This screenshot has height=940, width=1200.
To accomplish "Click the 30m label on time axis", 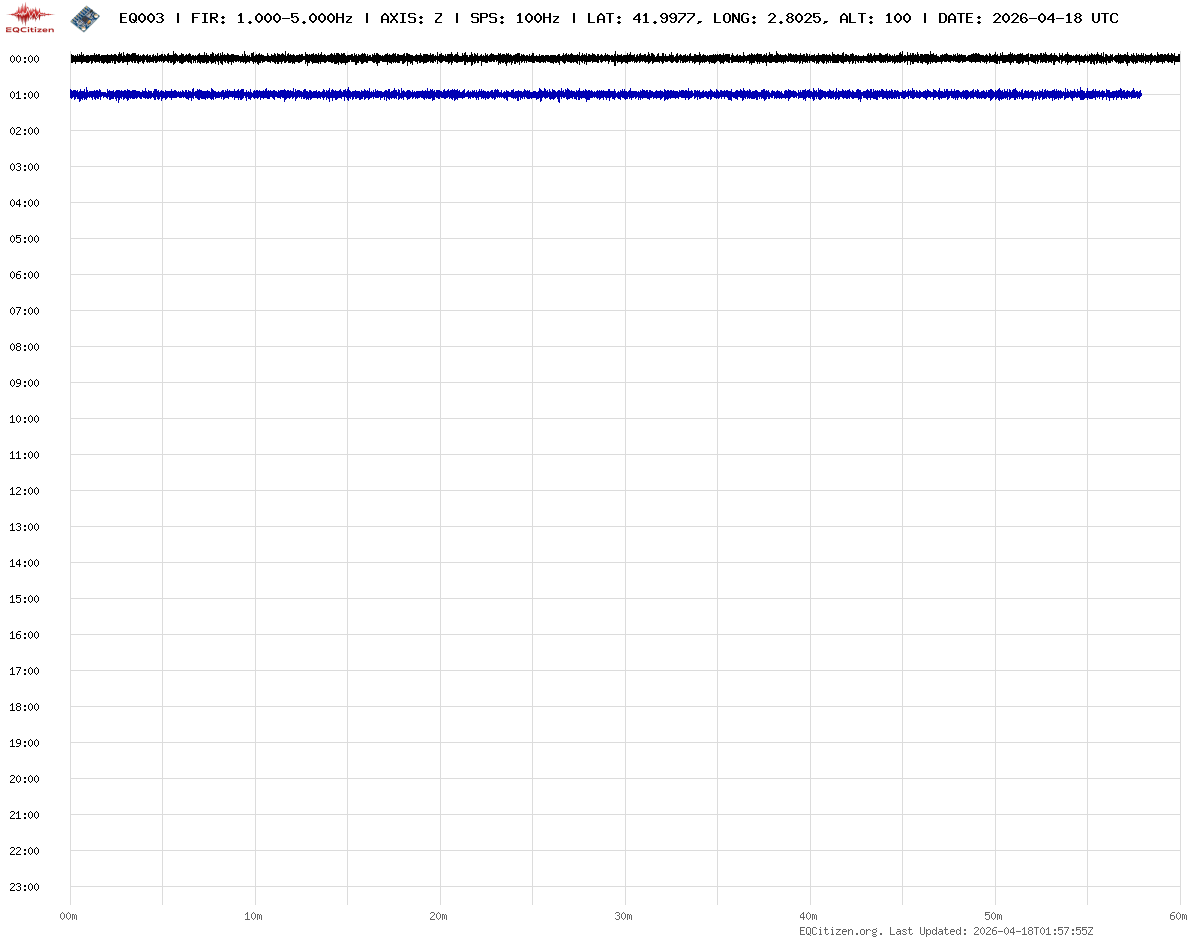I will 623,916.
